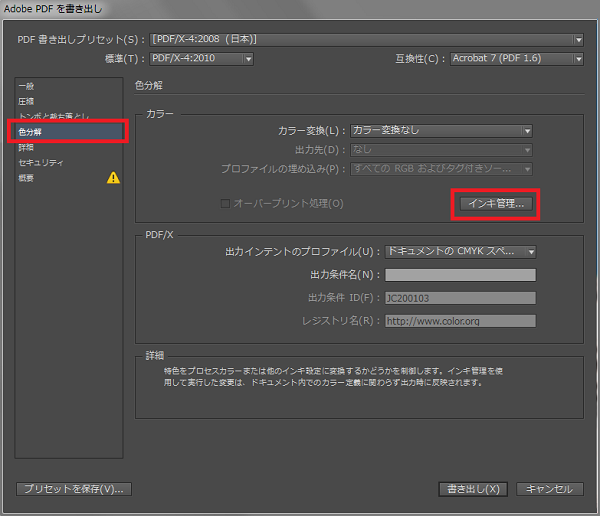
Task: Select 詳細 in the category list
Action: pyautogui.click(x=69, y=147)
